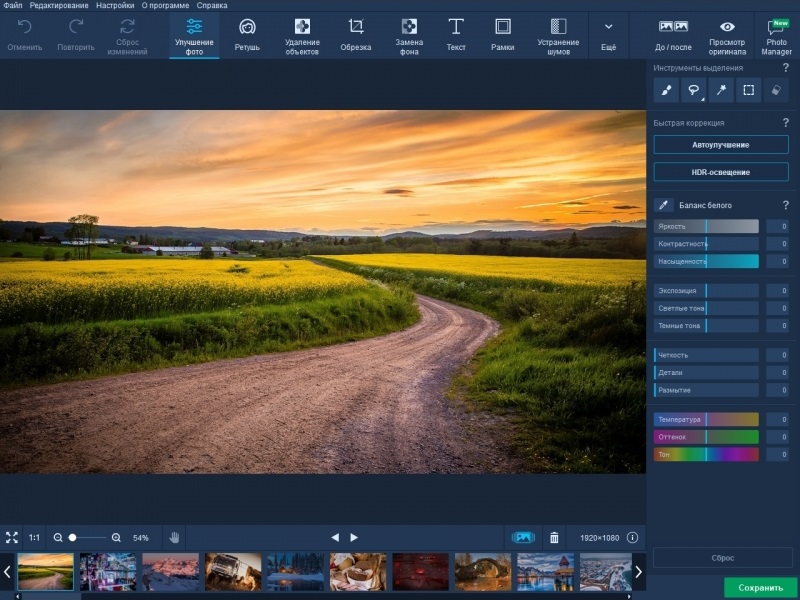Toggle Просмотр оригинала original preview

727,34
